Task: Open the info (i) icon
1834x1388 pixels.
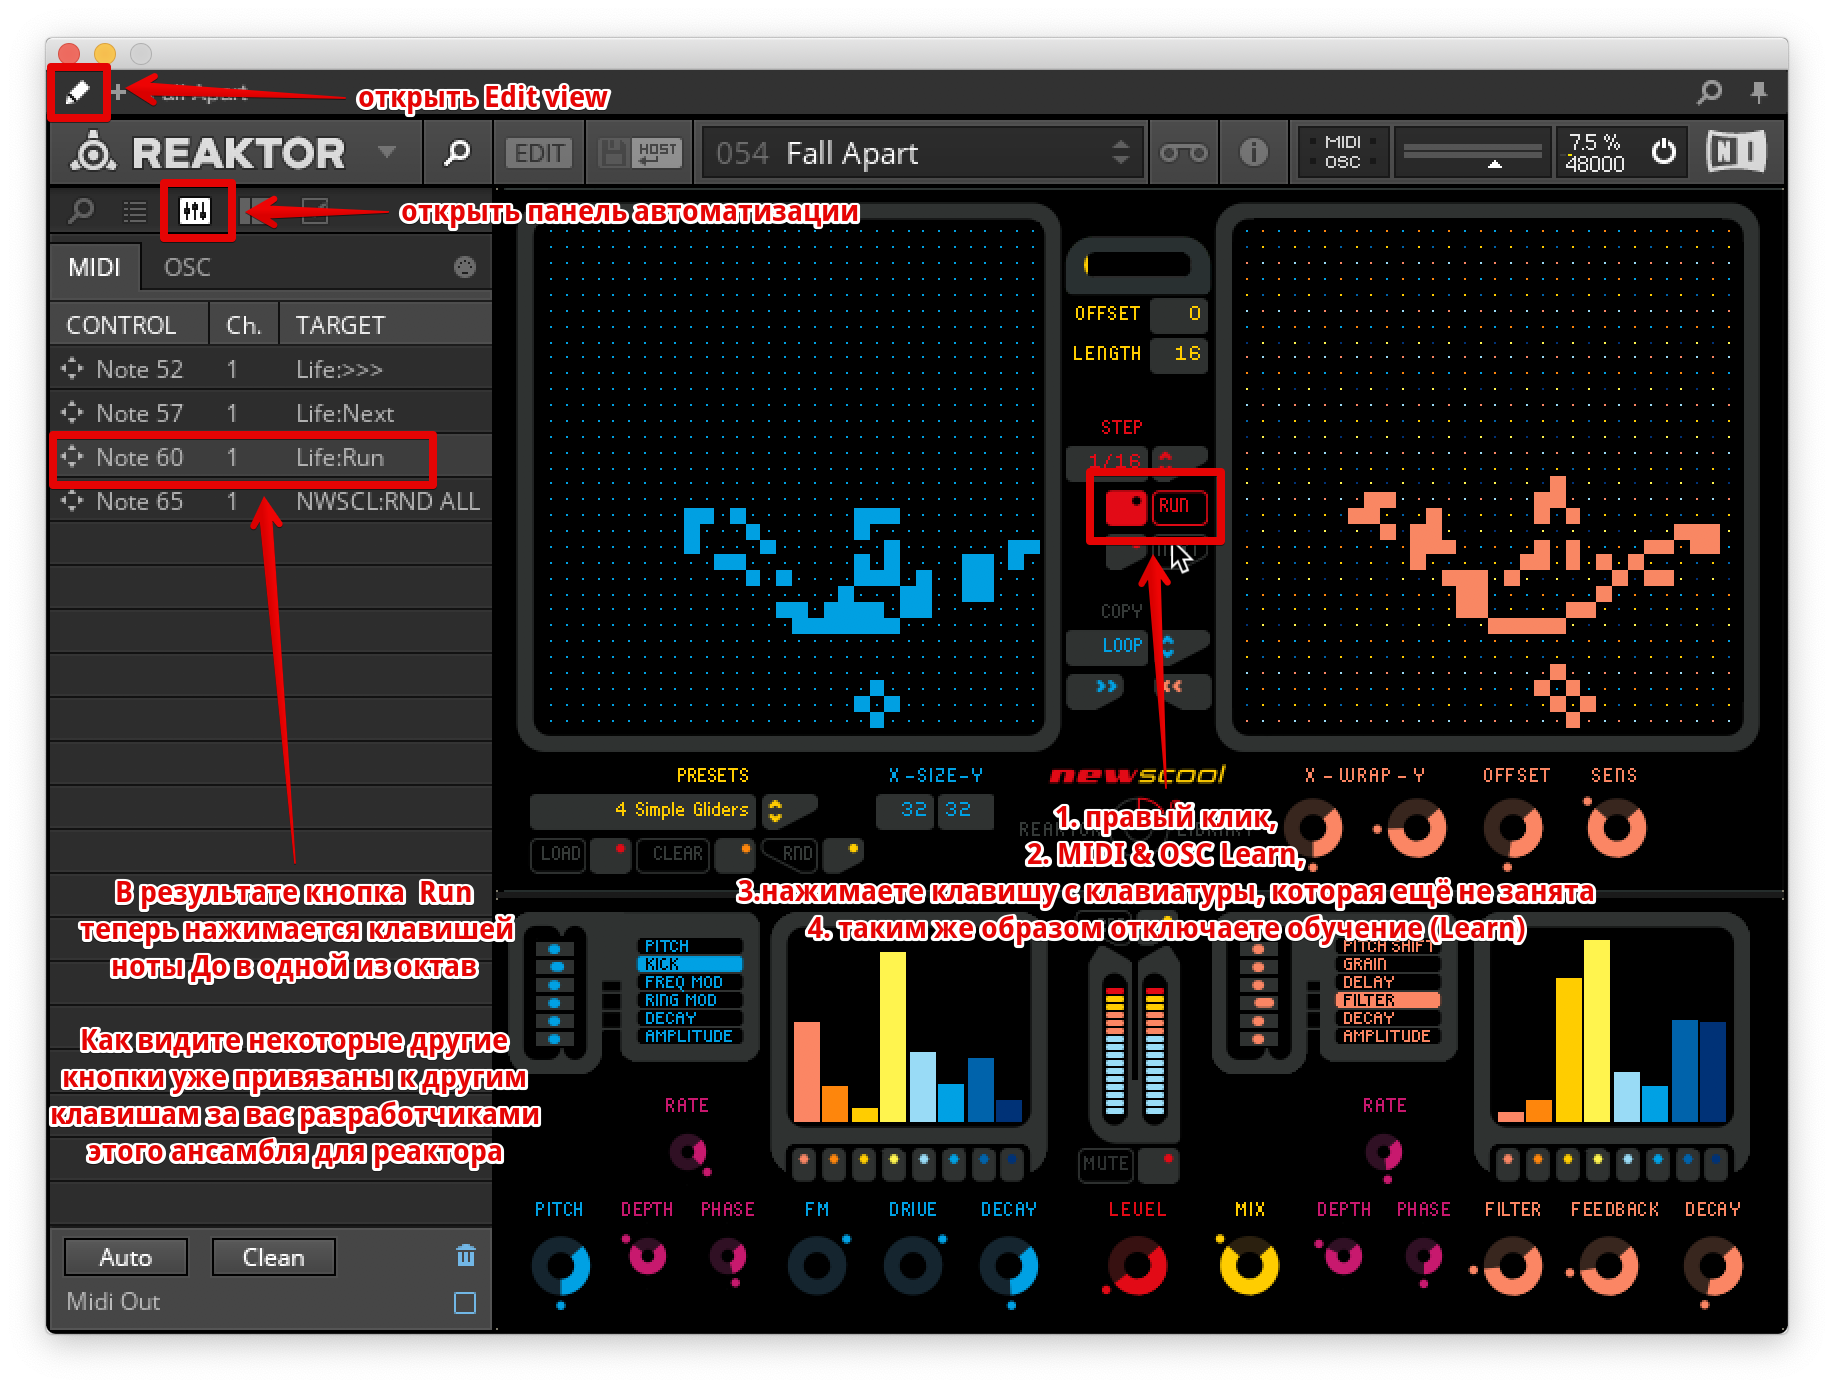Action: (1253, 153)
